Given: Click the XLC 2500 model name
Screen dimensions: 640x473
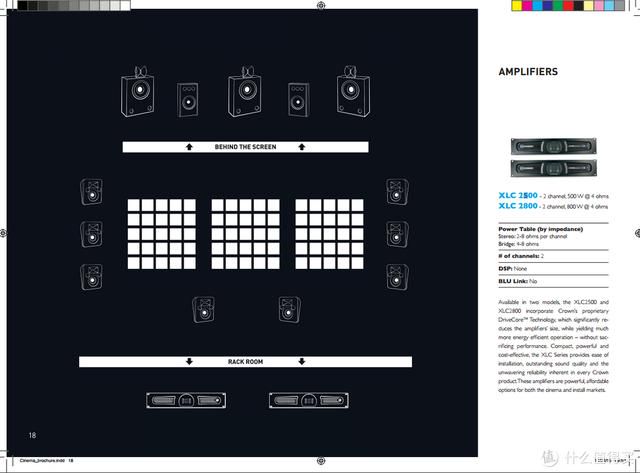Looking at the screenshot, I should point(518,195).
